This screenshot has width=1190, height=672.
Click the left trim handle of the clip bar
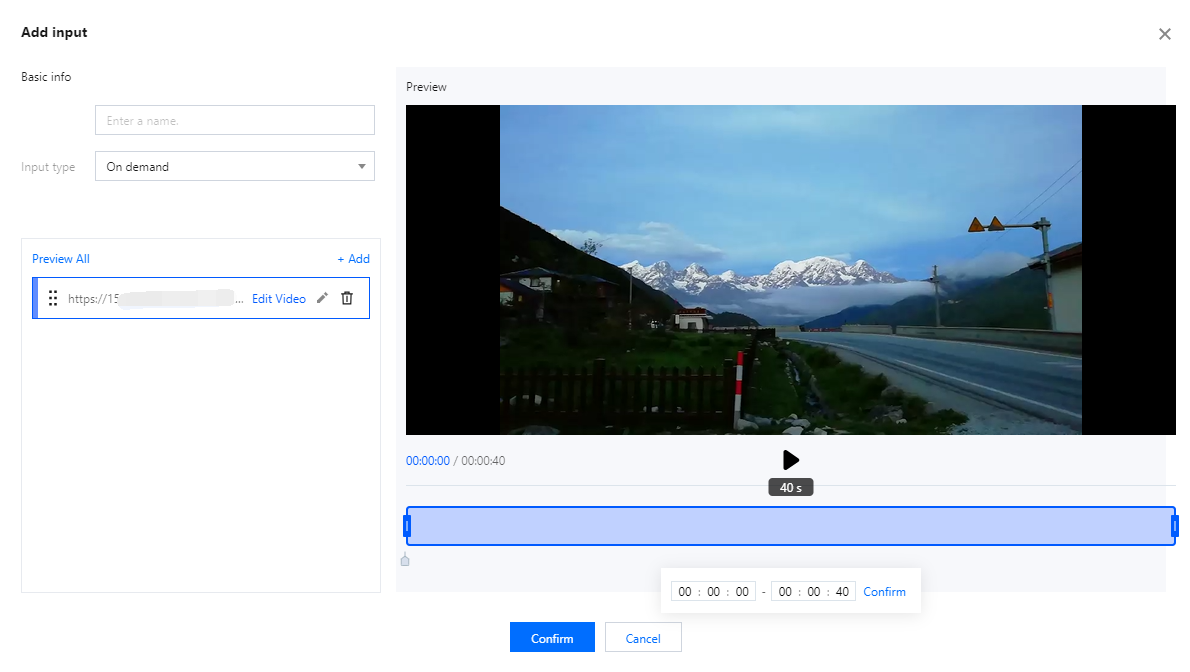click(407, 526)
